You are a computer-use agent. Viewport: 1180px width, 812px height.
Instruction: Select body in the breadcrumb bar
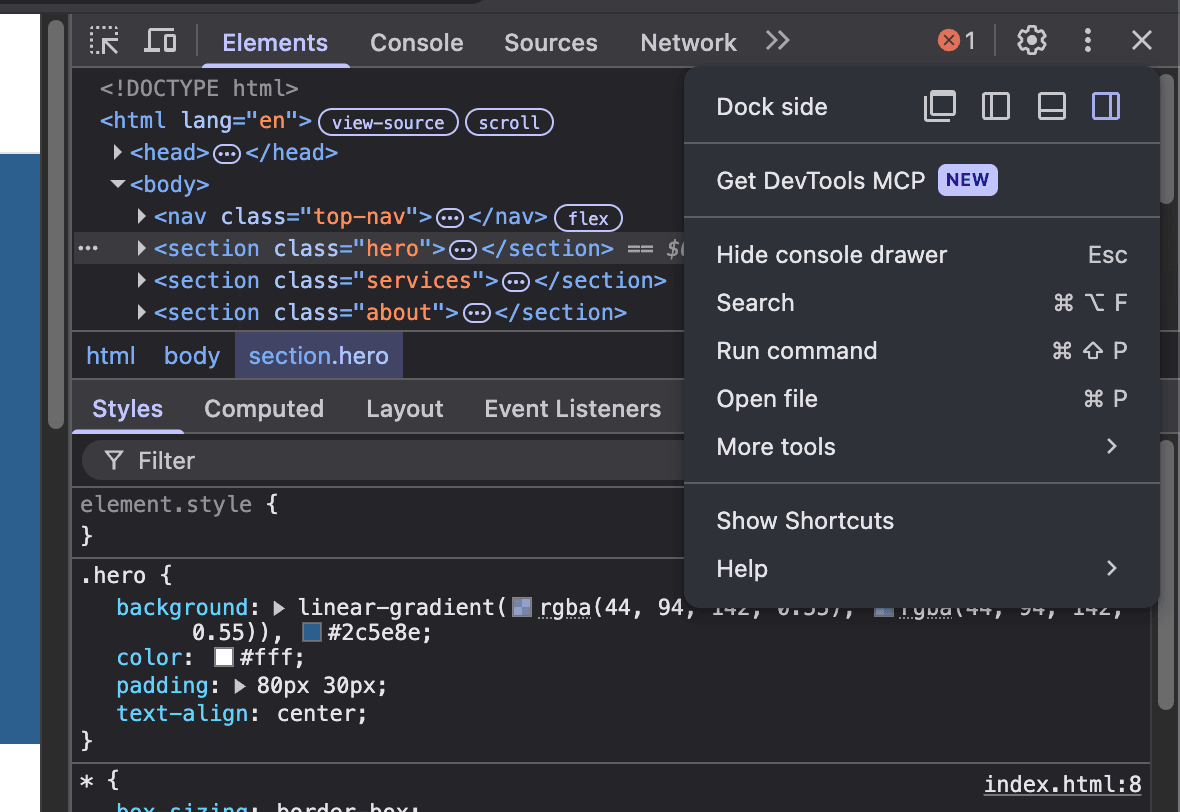(192, 355)
